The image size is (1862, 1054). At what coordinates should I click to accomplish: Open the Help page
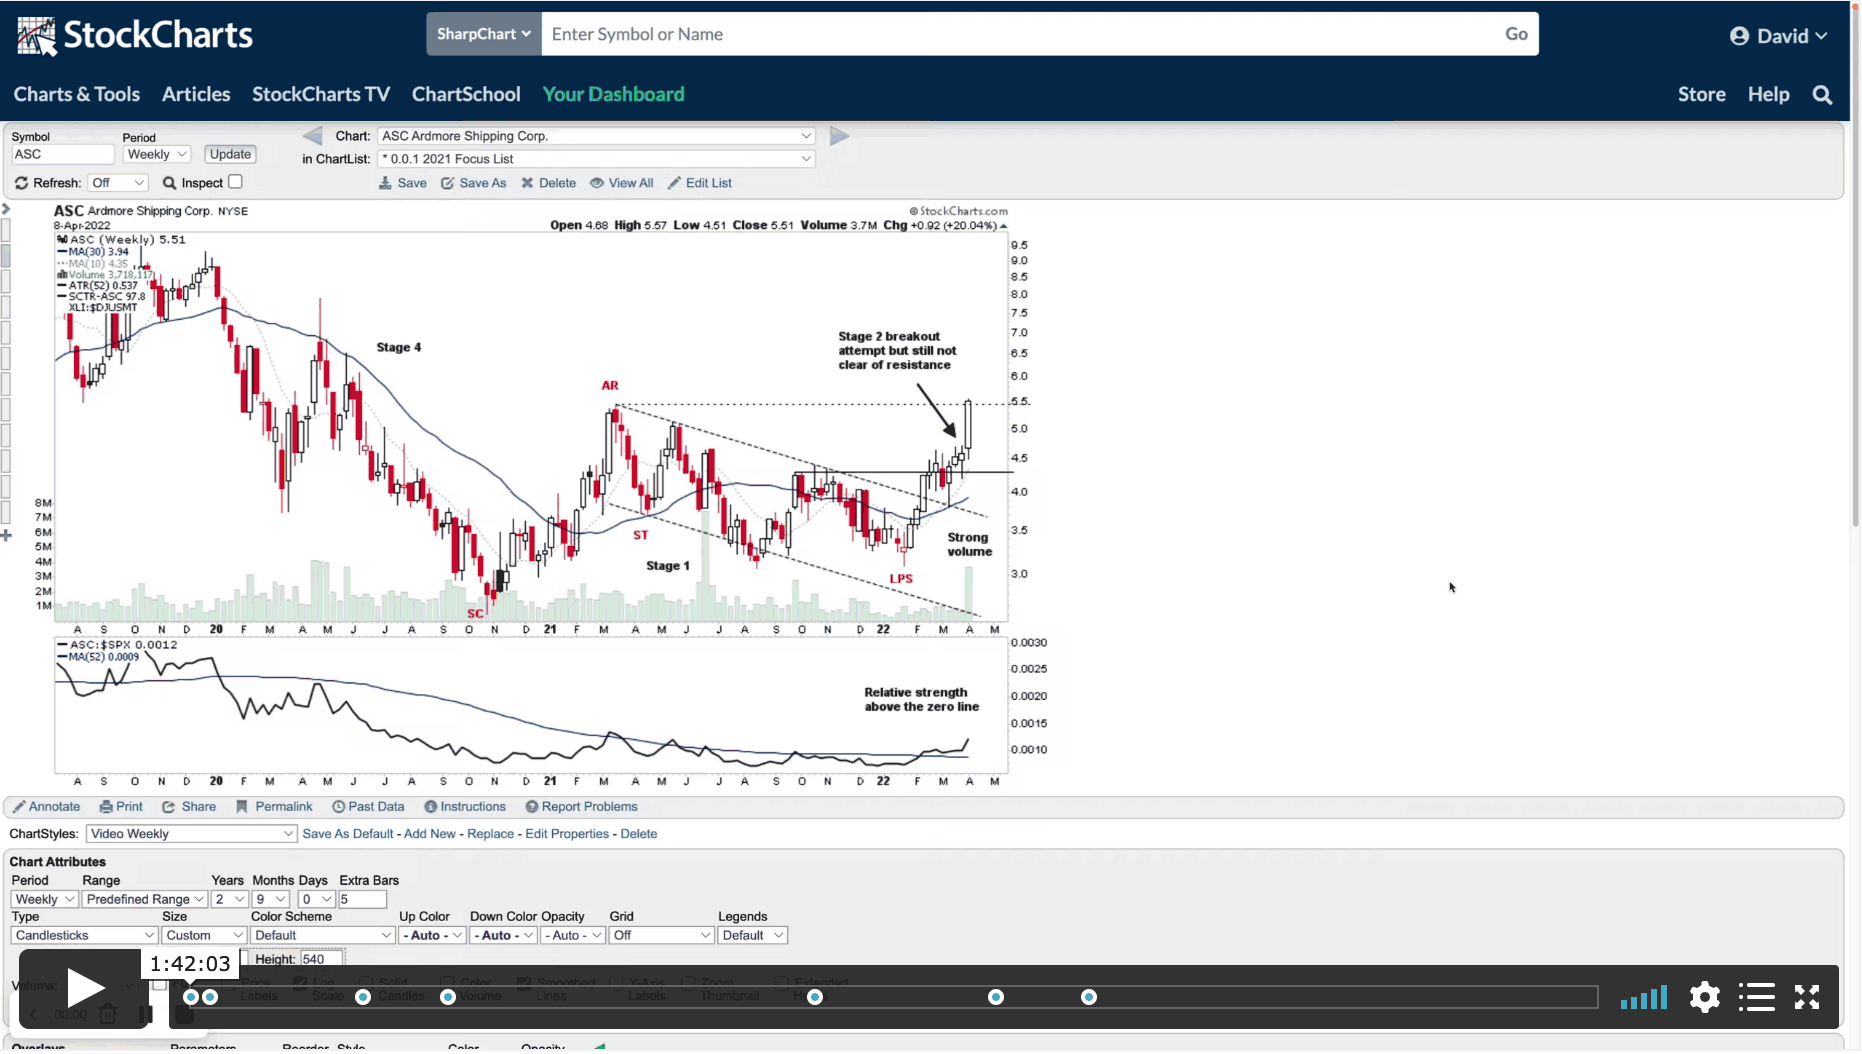pyautogui.click(x=1768, y=94)
